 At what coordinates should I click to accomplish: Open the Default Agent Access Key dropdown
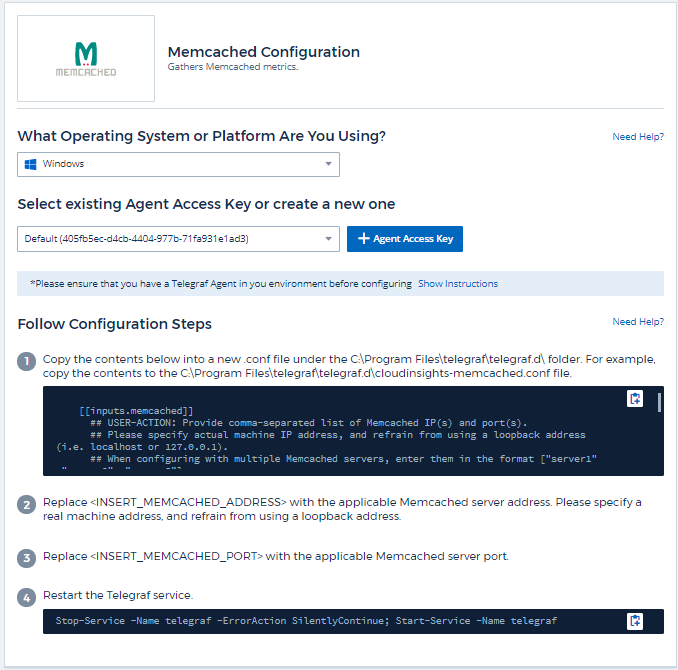point(170,239)
